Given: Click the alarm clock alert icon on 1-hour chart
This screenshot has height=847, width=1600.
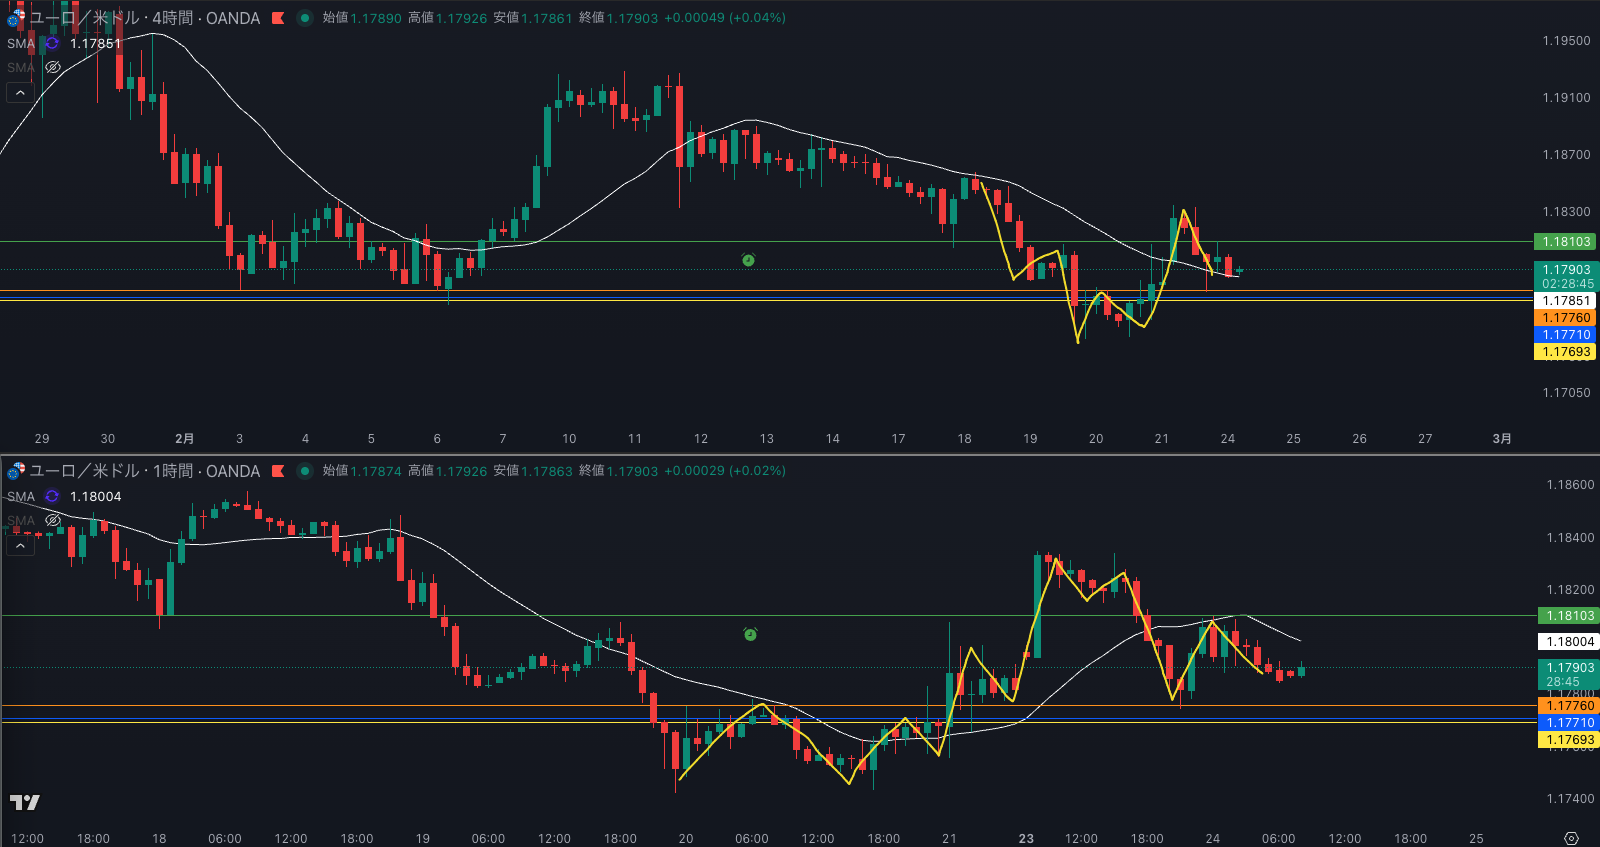Looking at the screenshot, I should pos(750,634).
